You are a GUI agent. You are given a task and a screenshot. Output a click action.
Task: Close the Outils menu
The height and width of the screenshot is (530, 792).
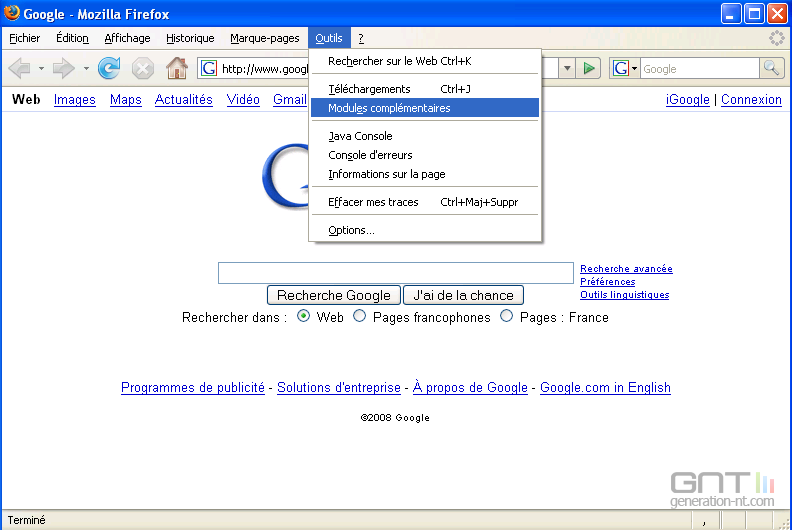pos(329,38)
